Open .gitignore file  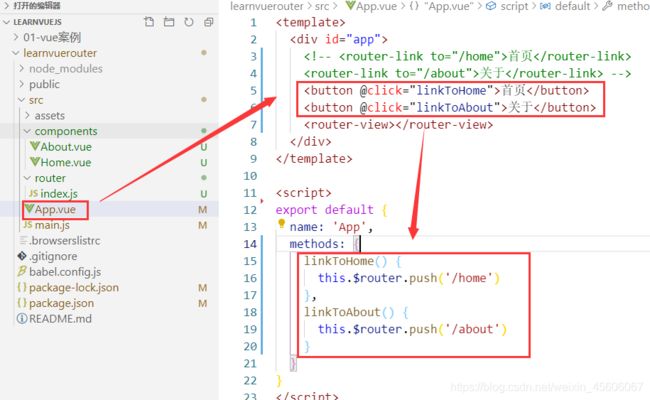[53, 256]
